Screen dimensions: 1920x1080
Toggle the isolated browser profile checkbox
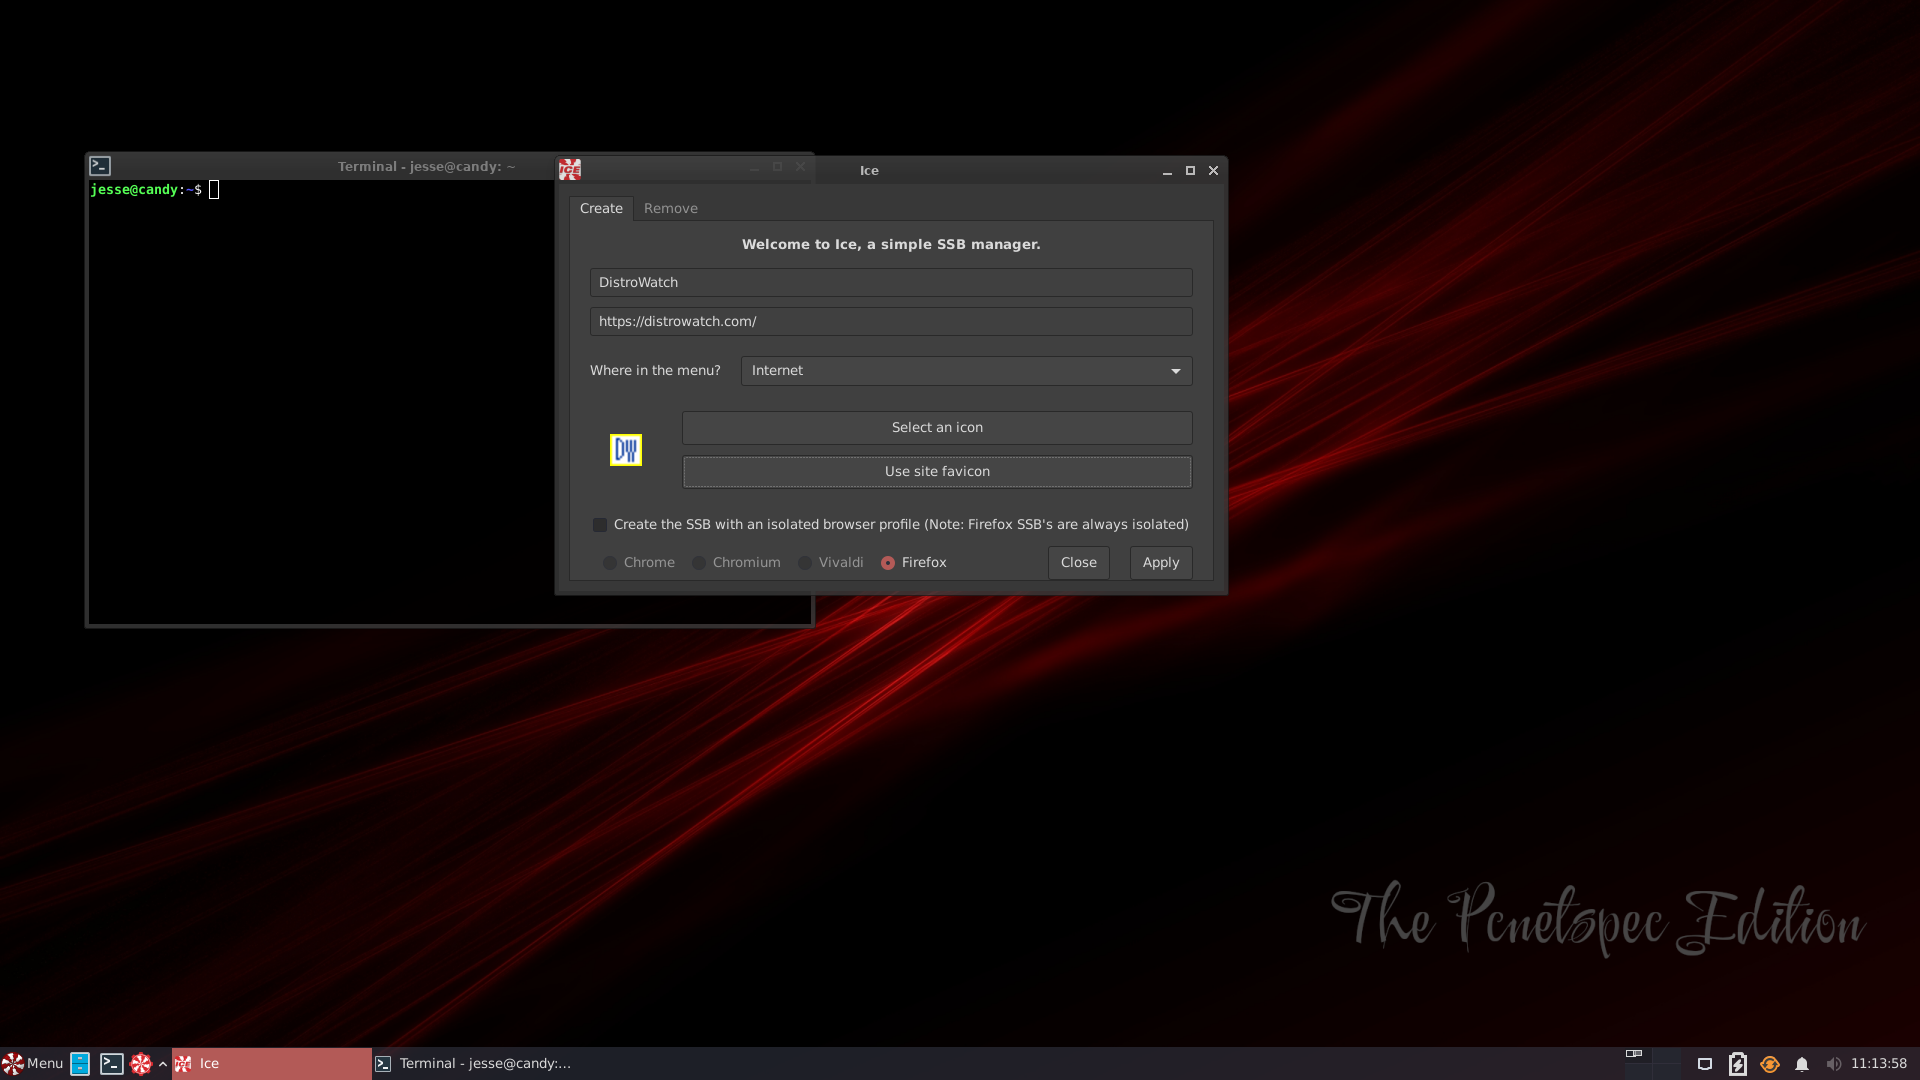point(600,525)
